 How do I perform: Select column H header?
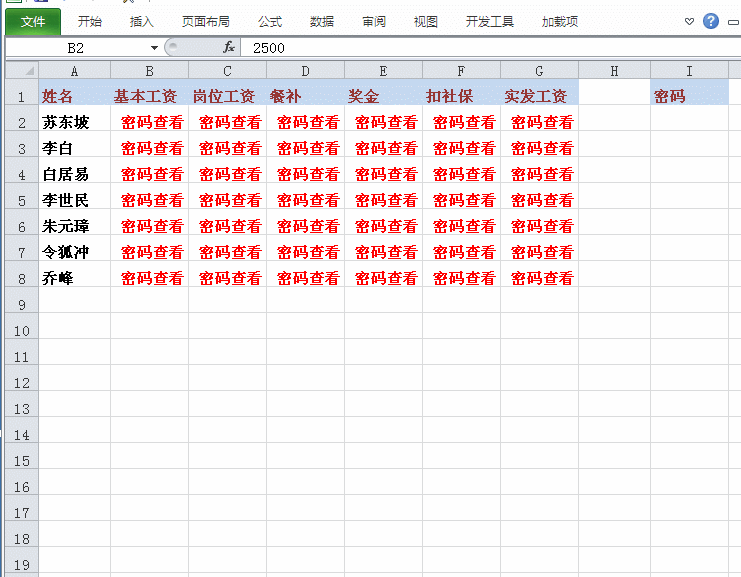(614, 71)
